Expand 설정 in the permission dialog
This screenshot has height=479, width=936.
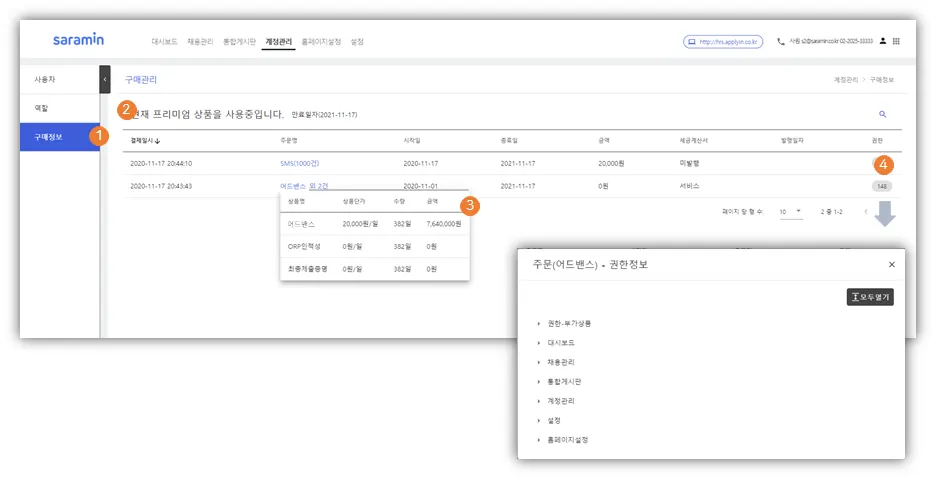(549, 420)
